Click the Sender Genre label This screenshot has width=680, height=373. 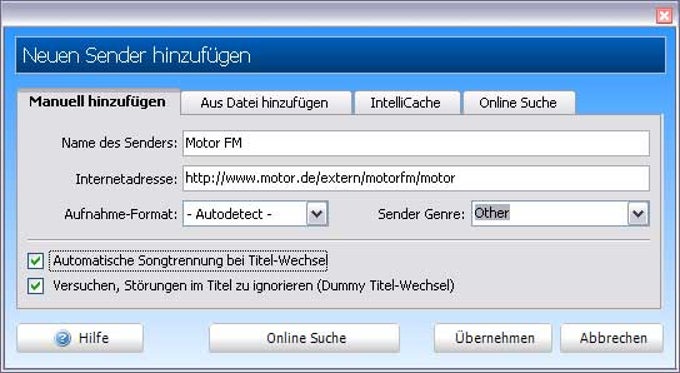tap(421, 214)
